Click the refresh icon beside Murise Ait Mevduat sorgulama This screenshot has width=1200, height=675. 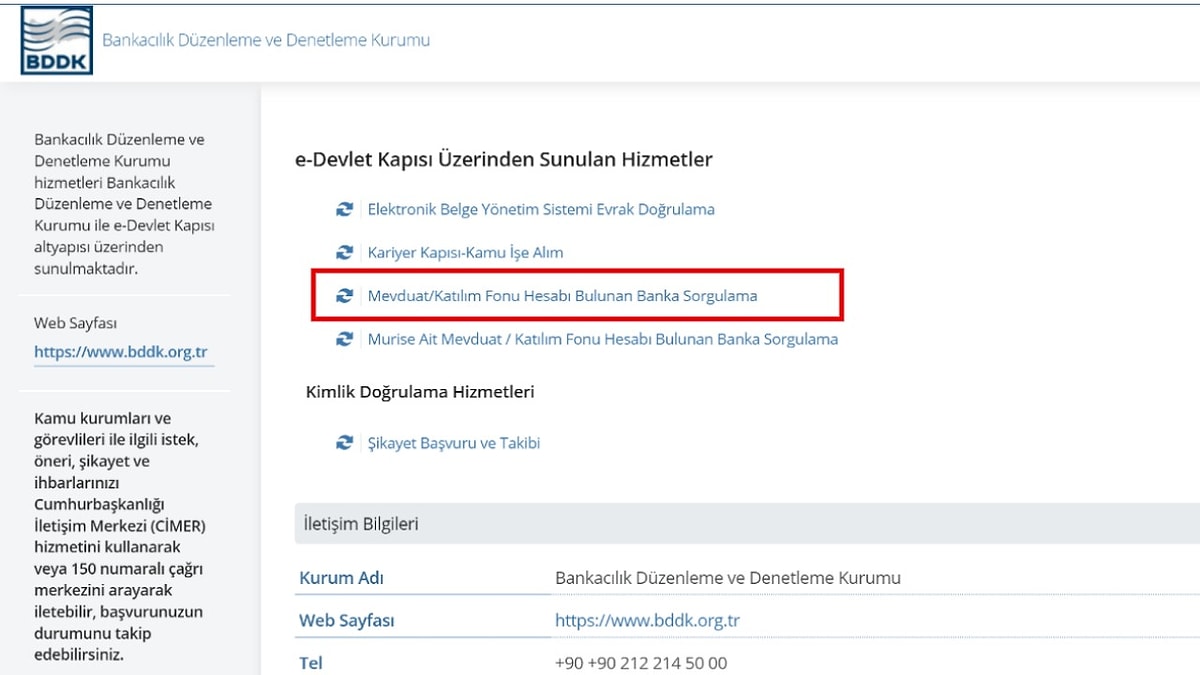pyautogui.click(x=344, y=340)
